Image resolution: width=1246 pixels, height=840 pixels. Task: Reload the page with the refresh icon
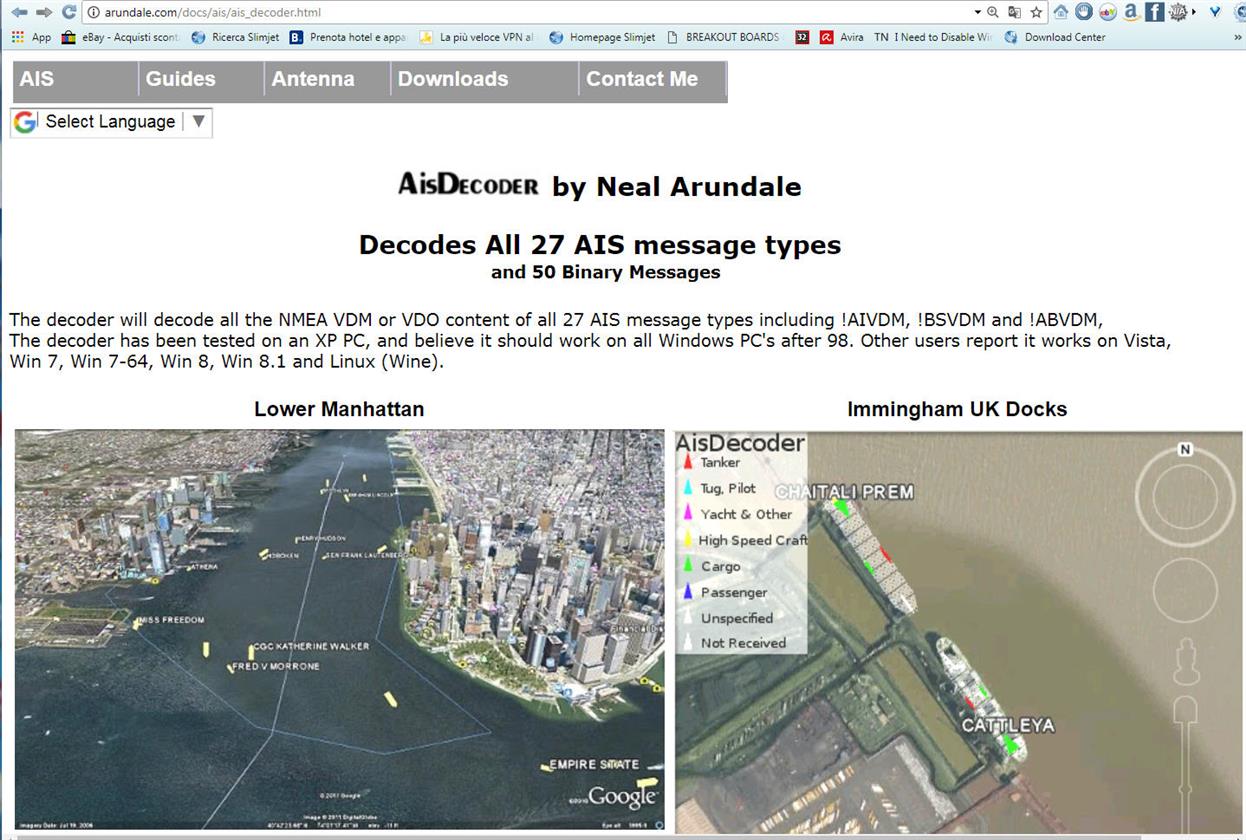point(68,12)
